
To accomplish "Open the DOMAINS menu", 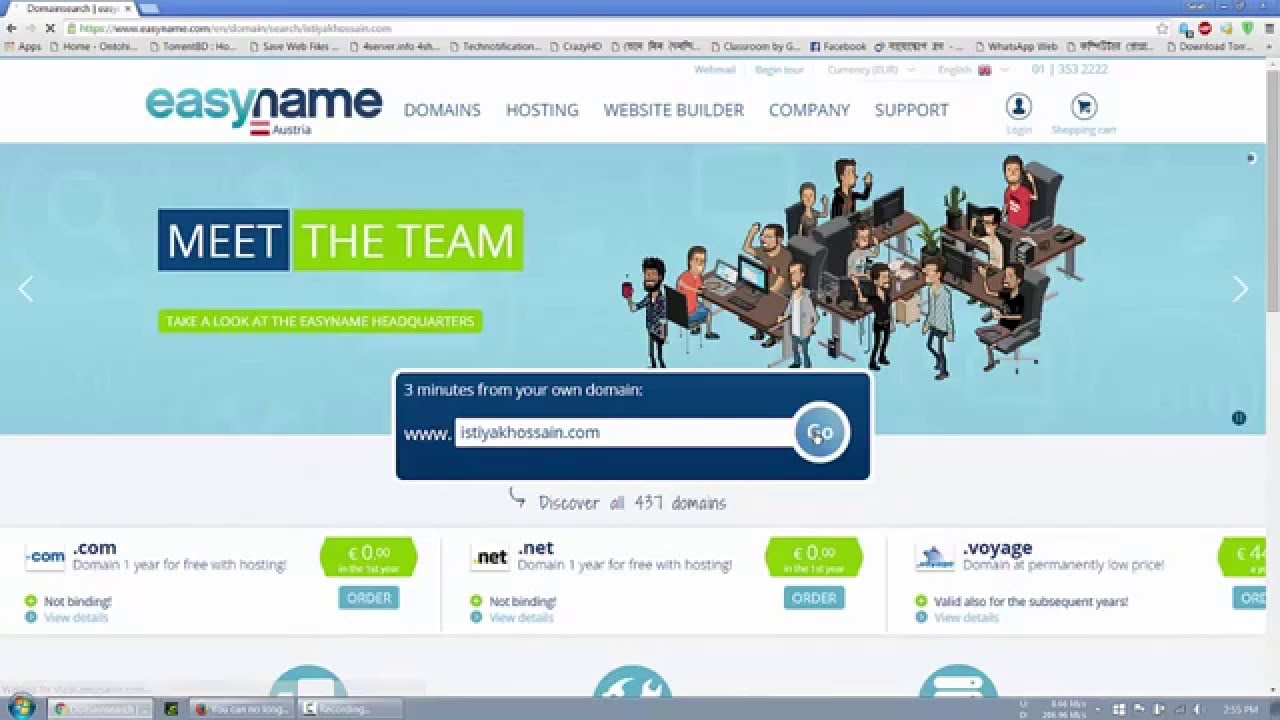I will [442, 110].
